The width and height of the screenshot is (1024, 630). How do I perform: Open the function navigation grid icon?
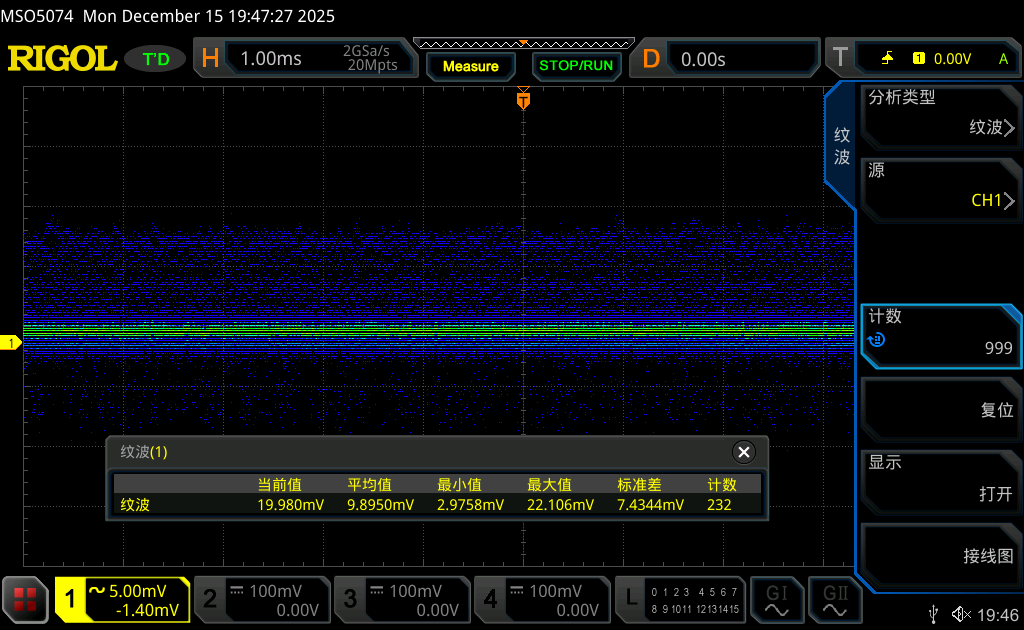tap(25, 599)
